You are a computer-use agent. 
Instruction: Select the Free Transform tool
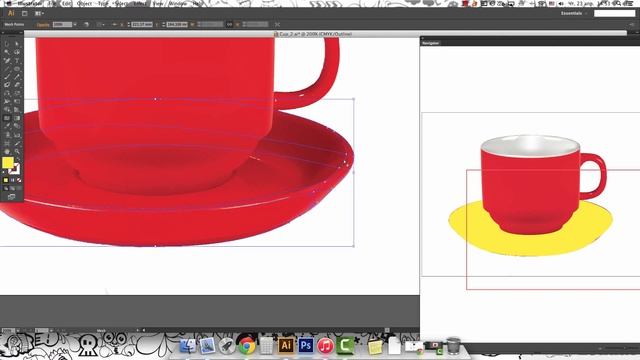point(17,101)
